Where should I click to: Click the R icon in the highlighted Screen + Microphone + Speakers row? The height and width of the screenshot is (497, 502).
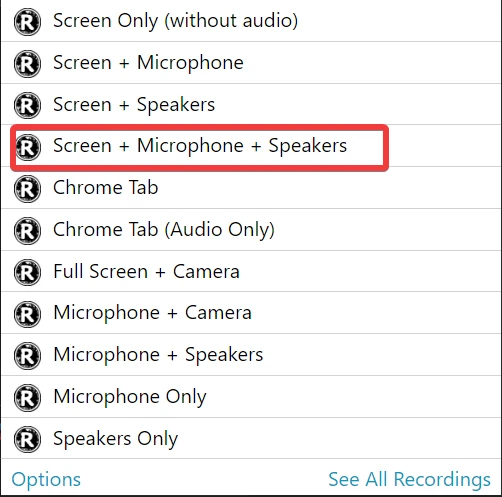27,147
